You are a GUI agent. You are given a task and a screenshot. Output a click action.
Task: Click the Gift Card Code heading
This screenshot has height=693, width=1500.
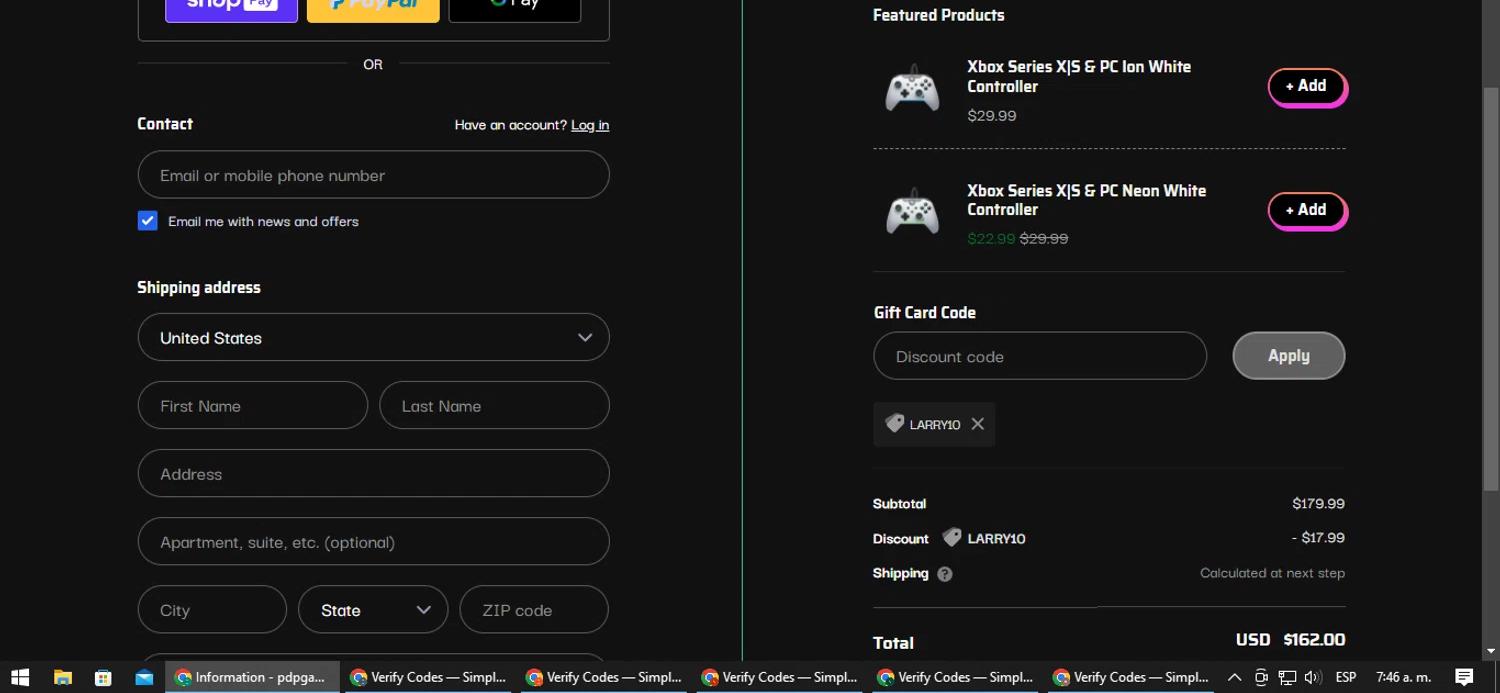[x=924, y=312]
